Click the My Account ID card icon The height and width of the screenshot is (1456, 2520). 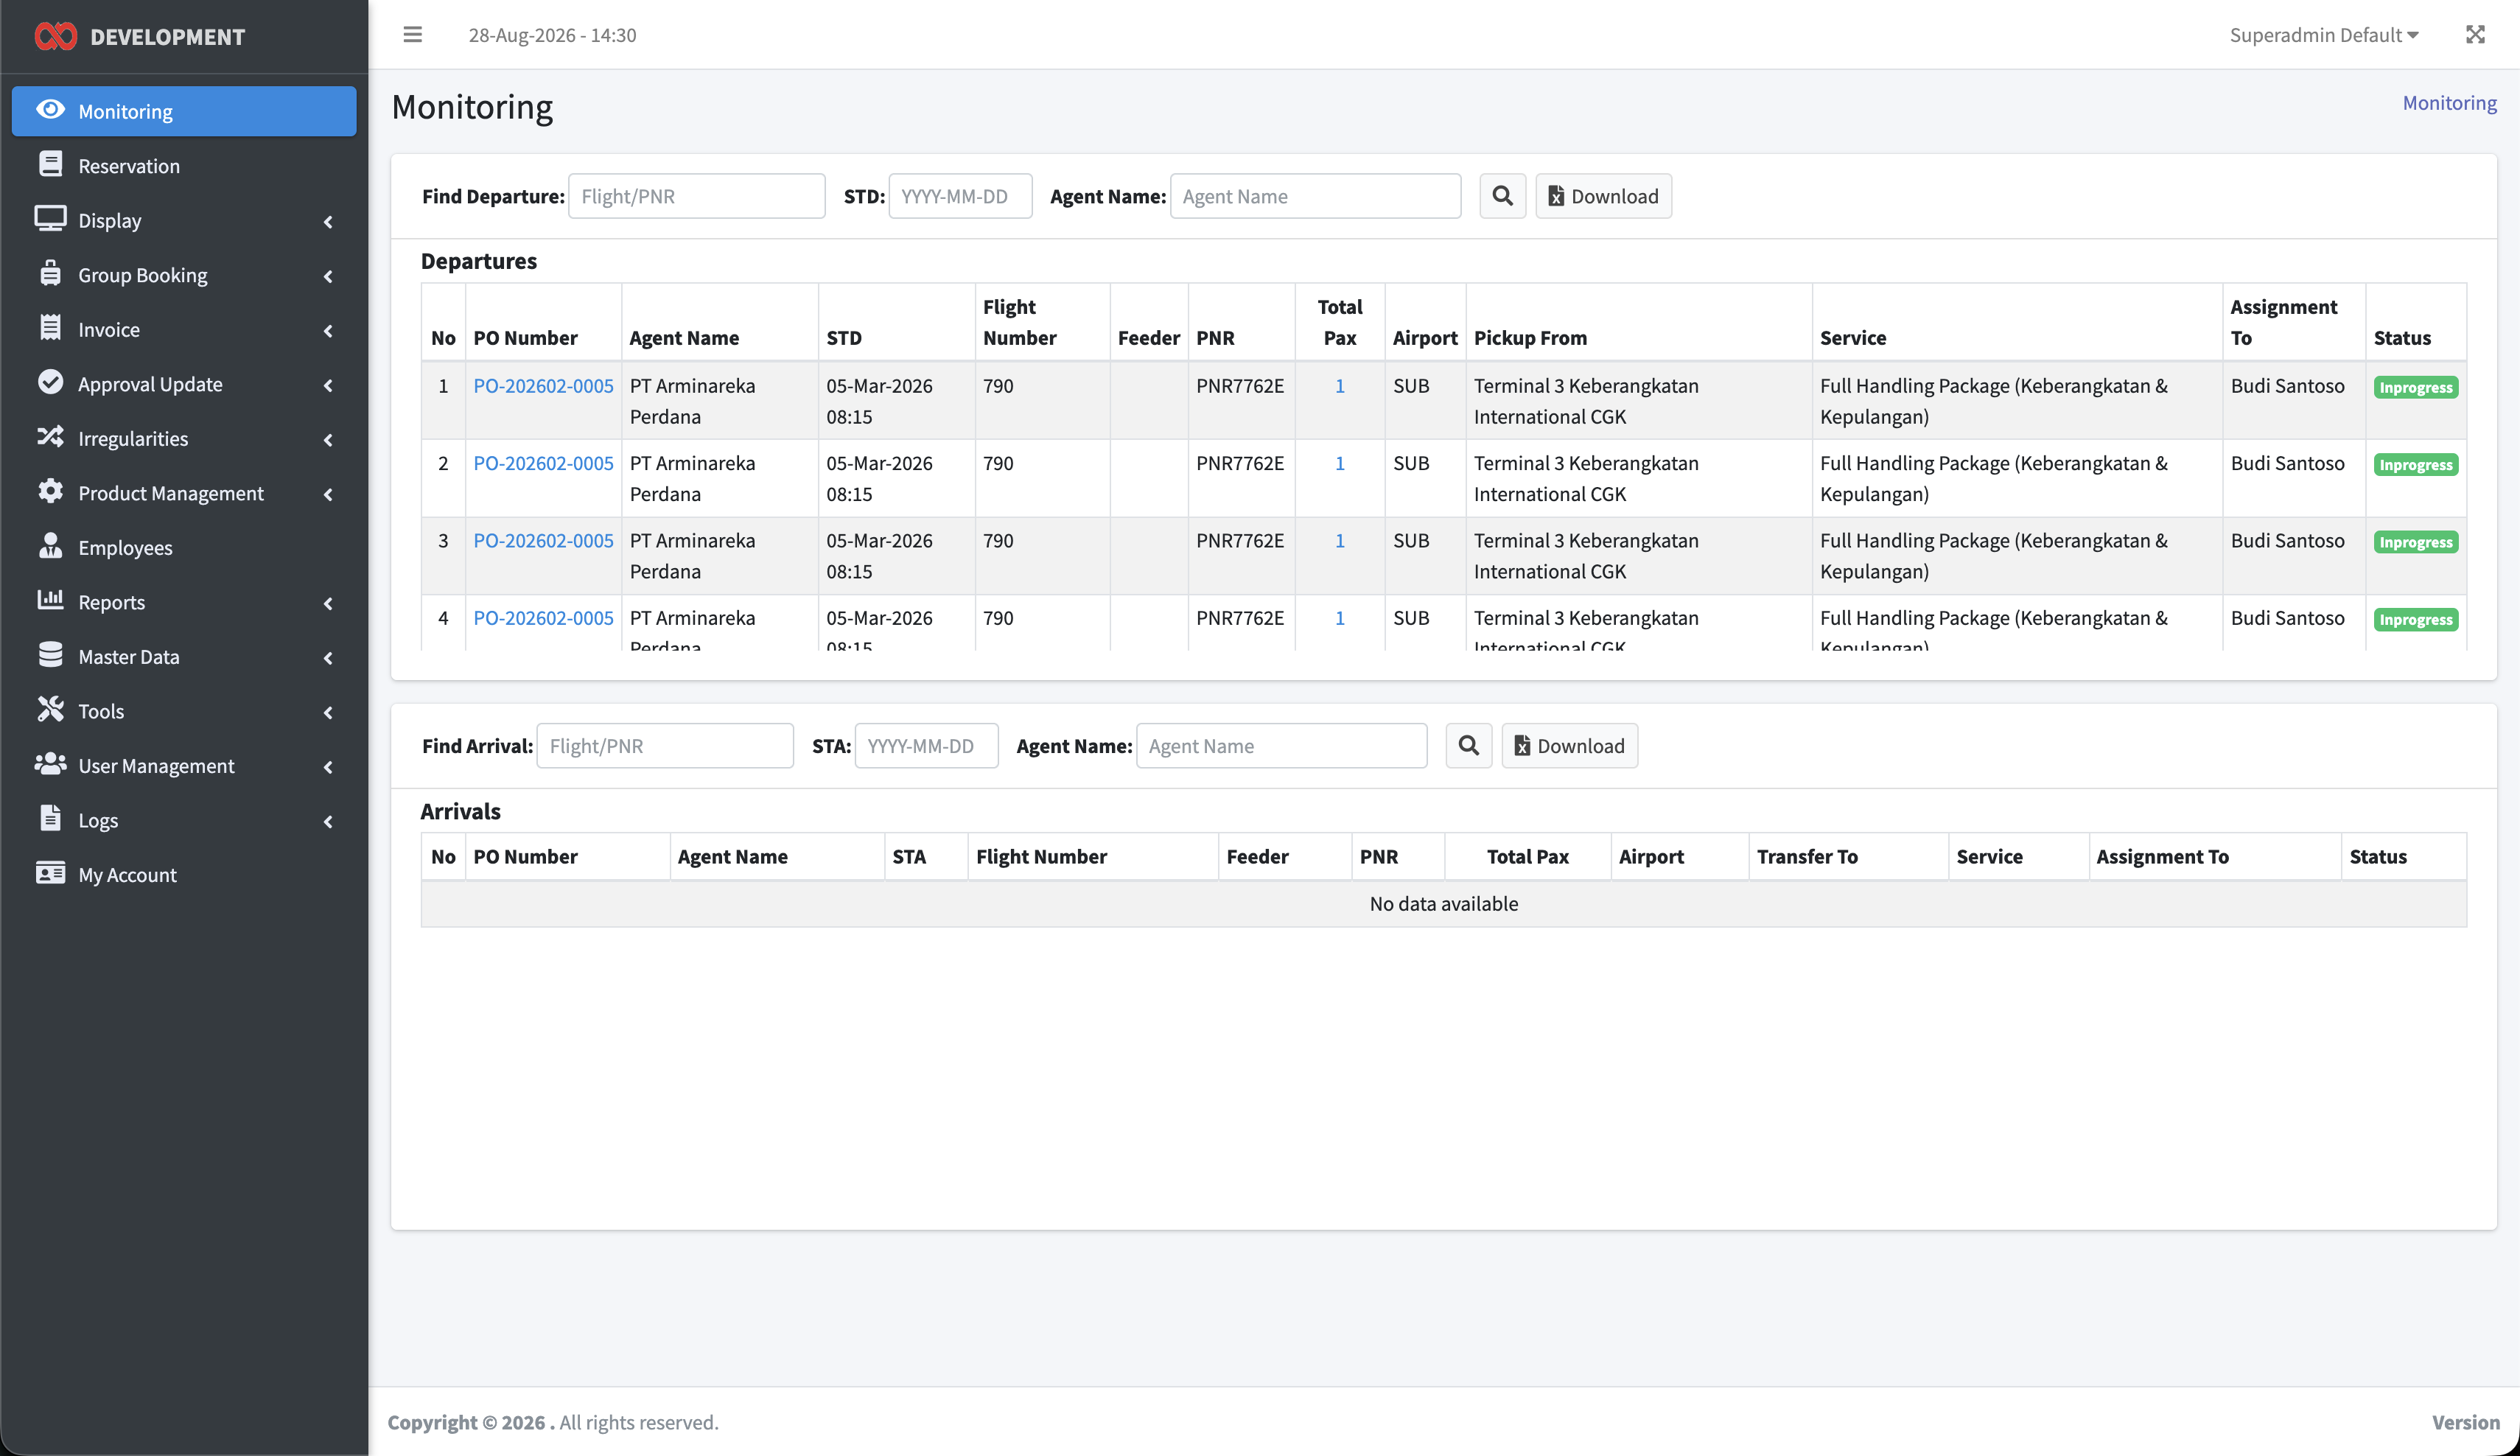(50, 873)
